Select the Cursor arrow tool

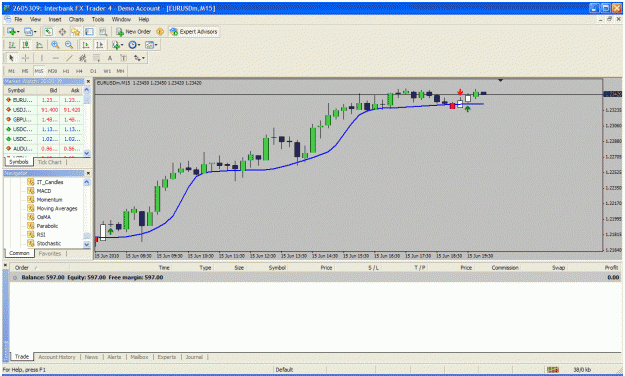click(11, 58)
